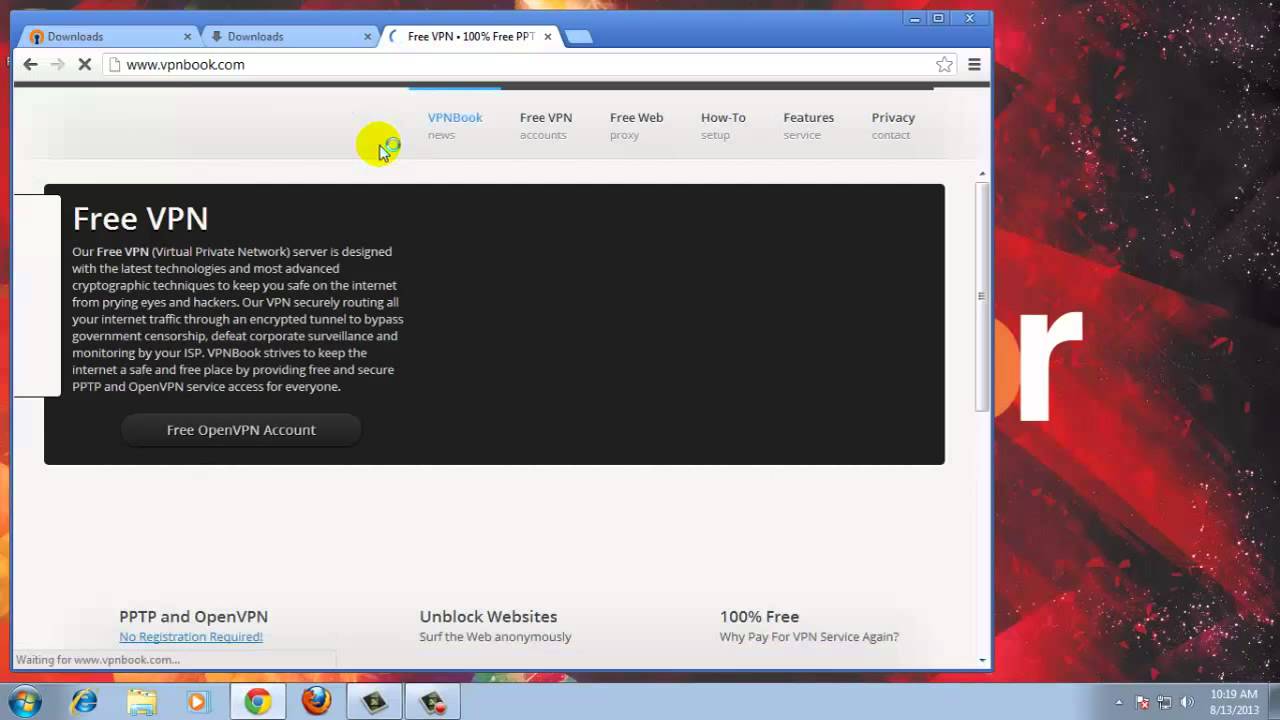Select the Free VPN • 100% Free PPT tab

[x=470, y=36]
